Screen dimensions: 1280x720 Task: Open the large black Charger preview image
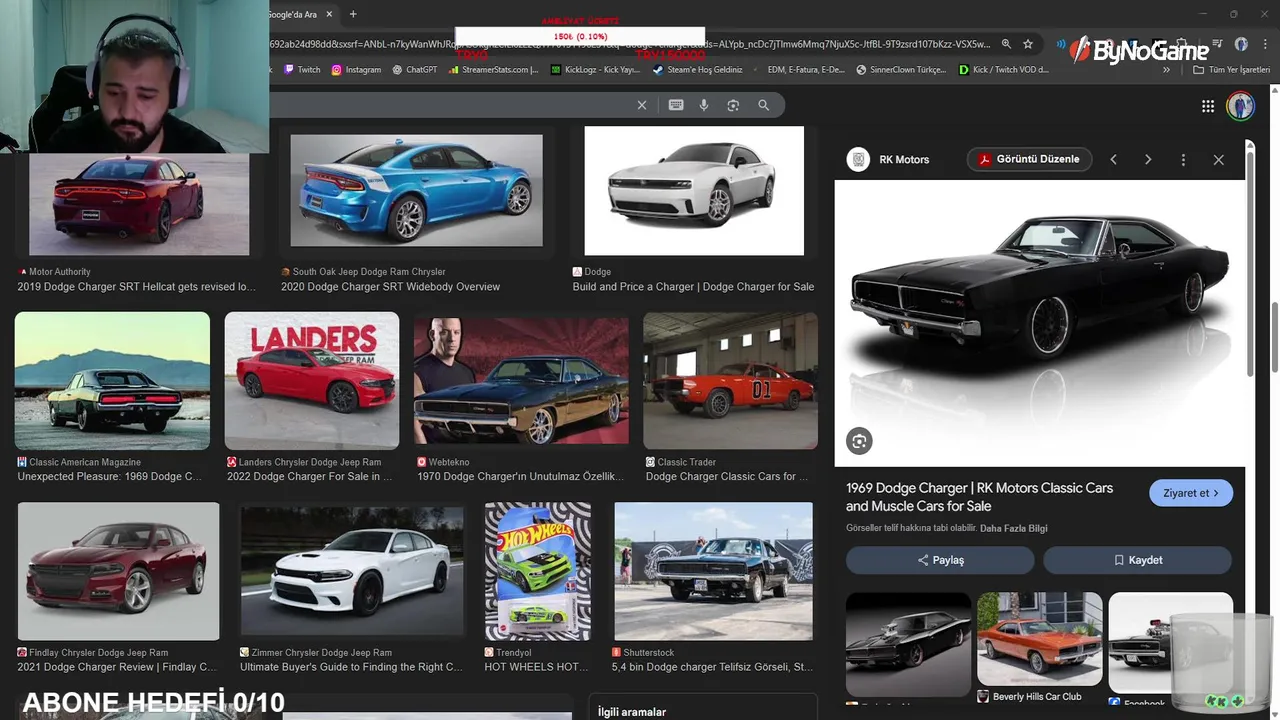coord(1040,323)
